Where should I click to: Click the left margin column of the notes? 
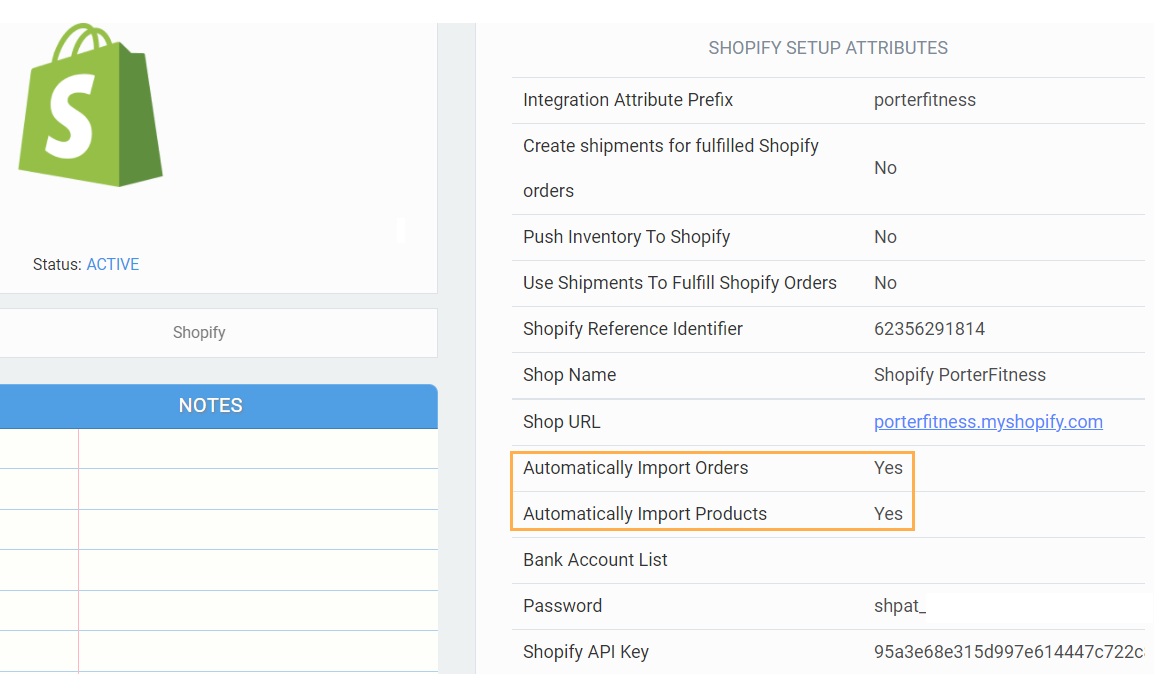coord(38,550)
